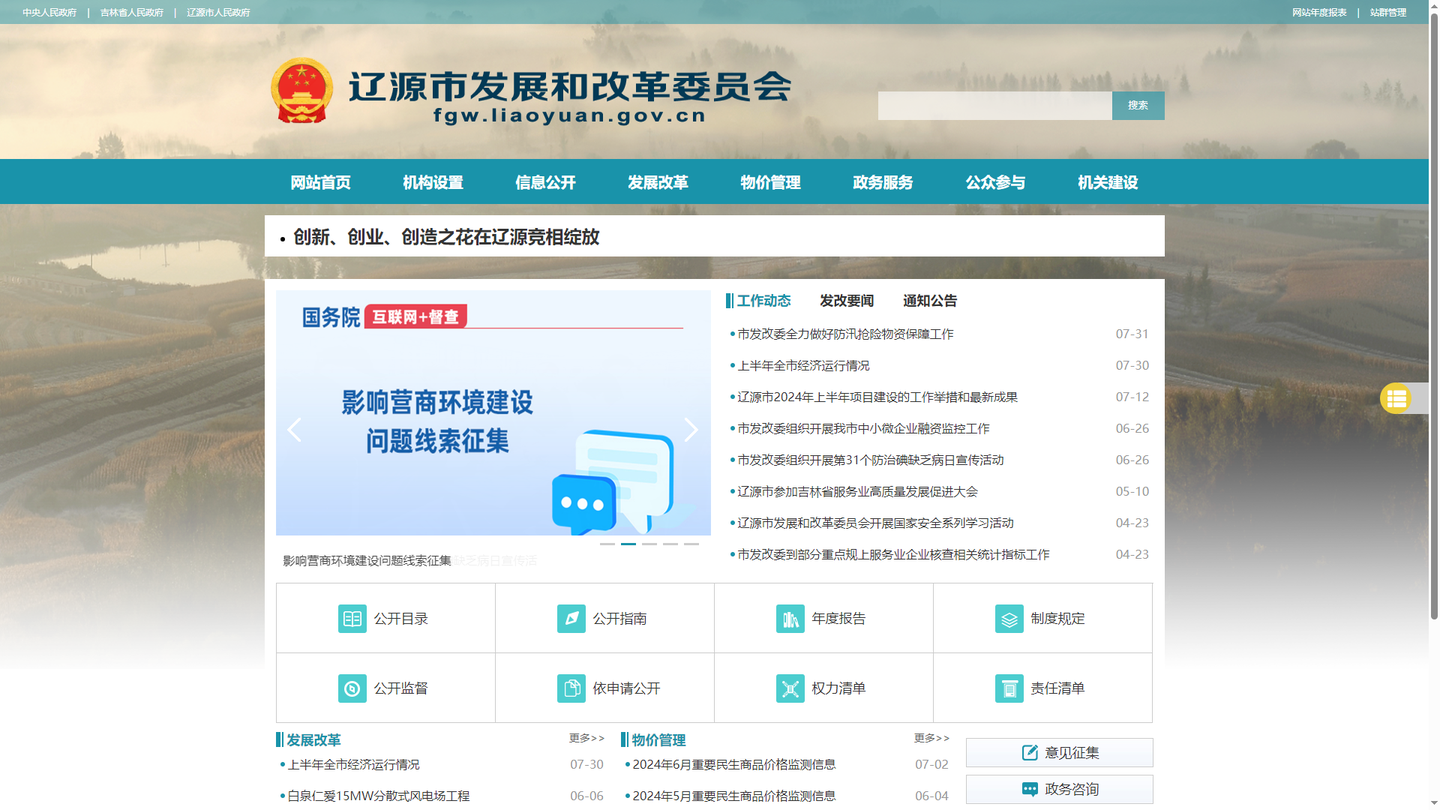Open 信息公开 navigation item
Screen dimensions: 1440x810
pos(545,182)
